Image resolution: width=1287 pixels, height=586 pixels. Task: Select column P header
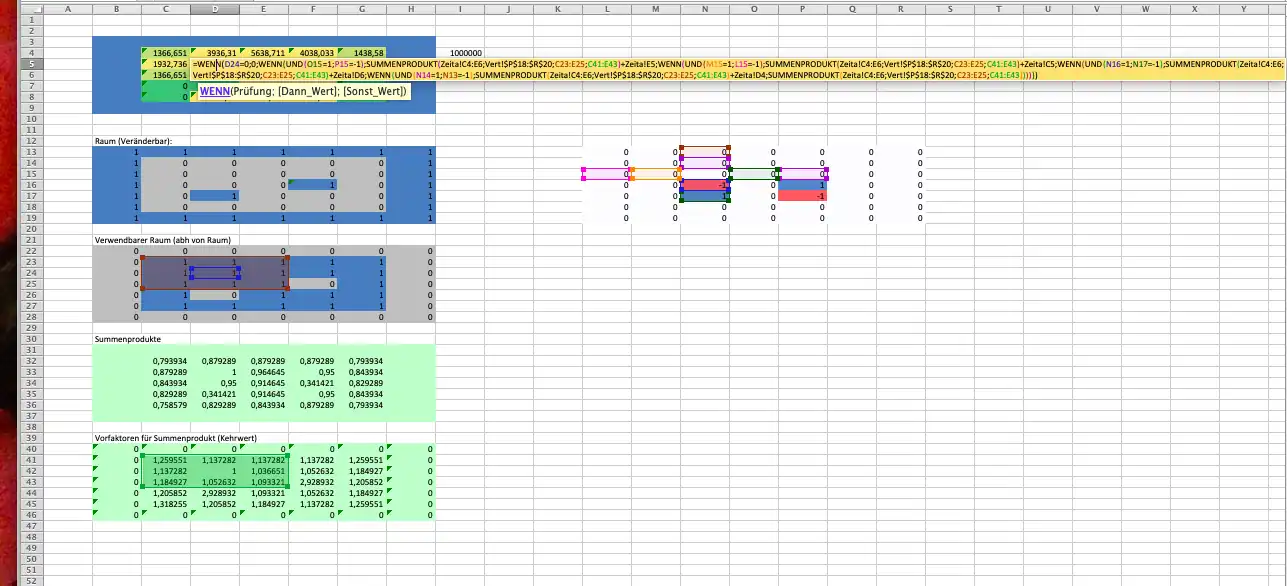(x=802, y=9)
